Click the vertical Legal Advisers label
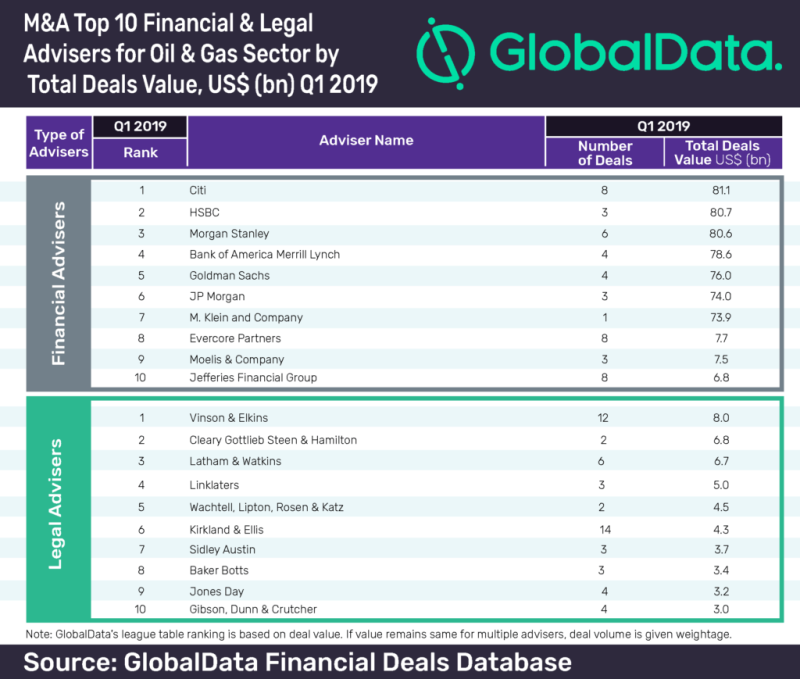Viewport: 800px width, 679px height. (58, 502)
